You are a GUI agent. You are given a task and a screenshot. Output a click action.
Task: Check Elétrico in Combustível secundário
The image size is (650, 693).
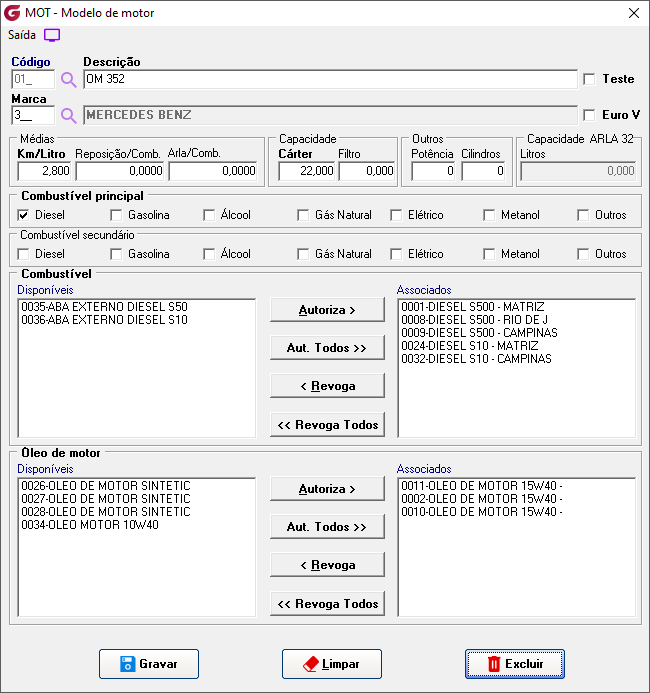(x=396, y=254)
